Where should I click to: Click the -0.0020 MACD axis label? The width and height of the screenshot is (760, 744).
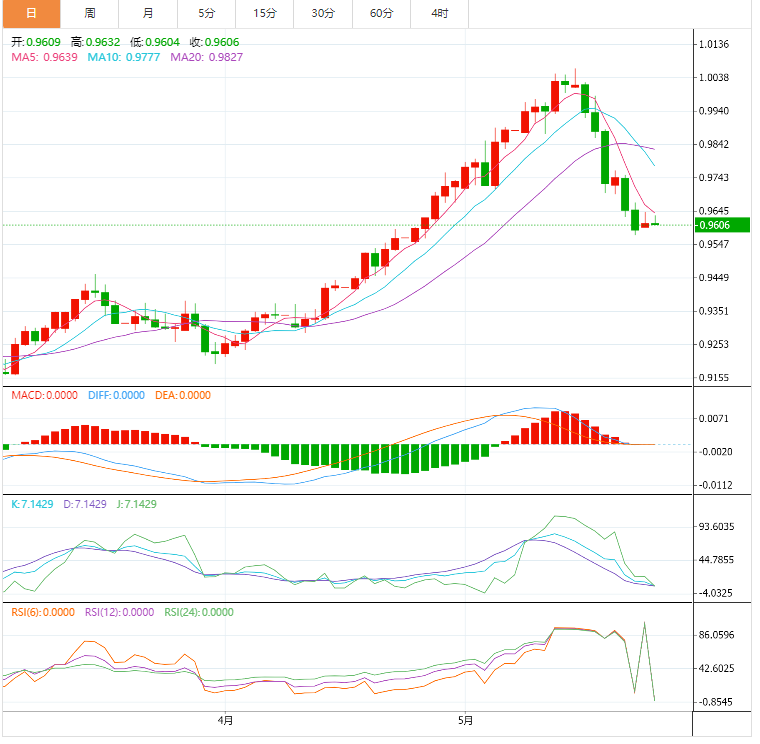715,452
